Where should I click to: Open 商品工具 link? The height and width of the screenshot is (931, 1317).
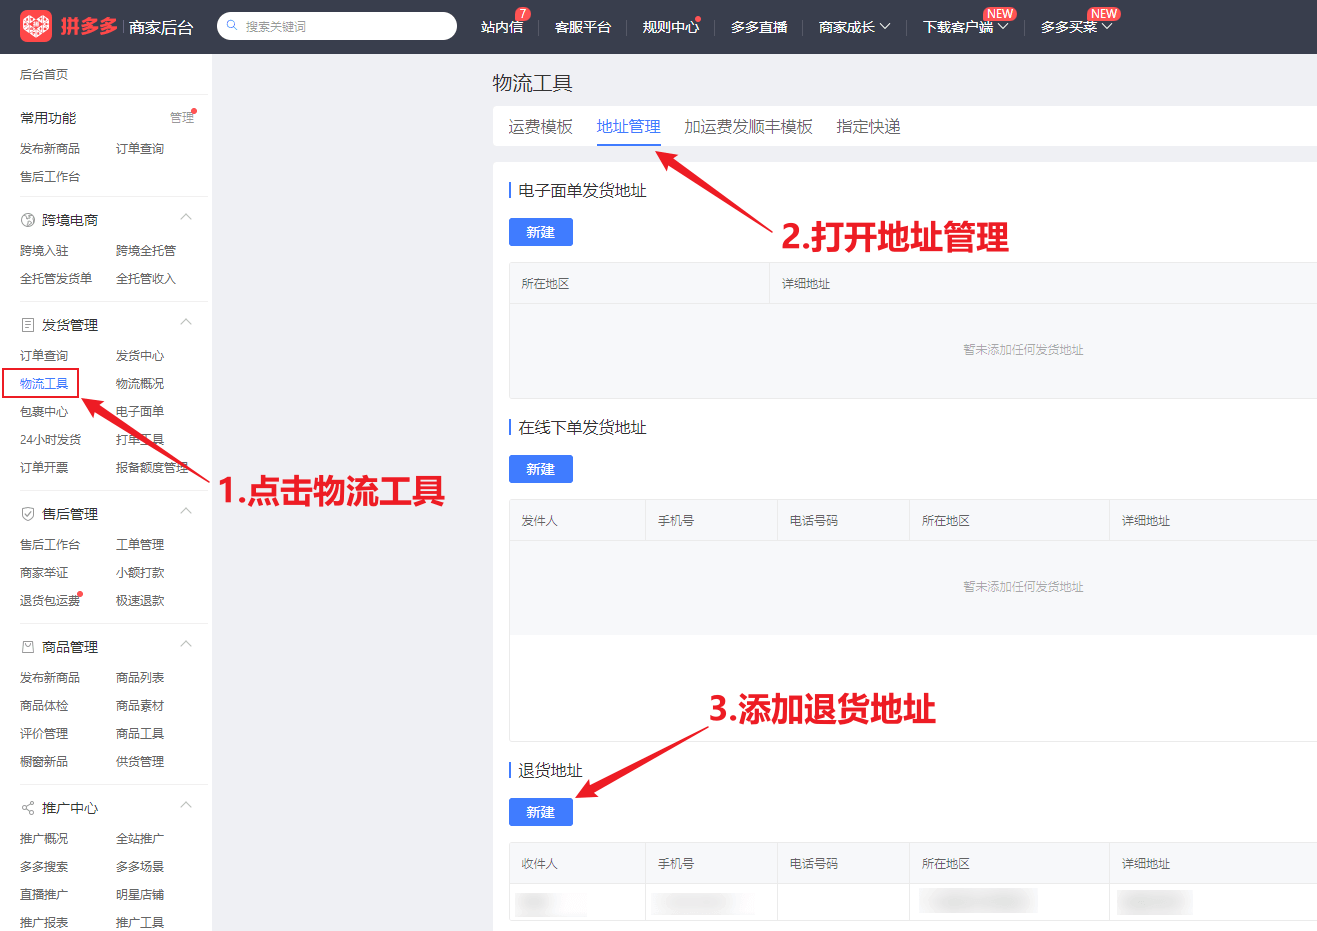(x=140, y=734)
